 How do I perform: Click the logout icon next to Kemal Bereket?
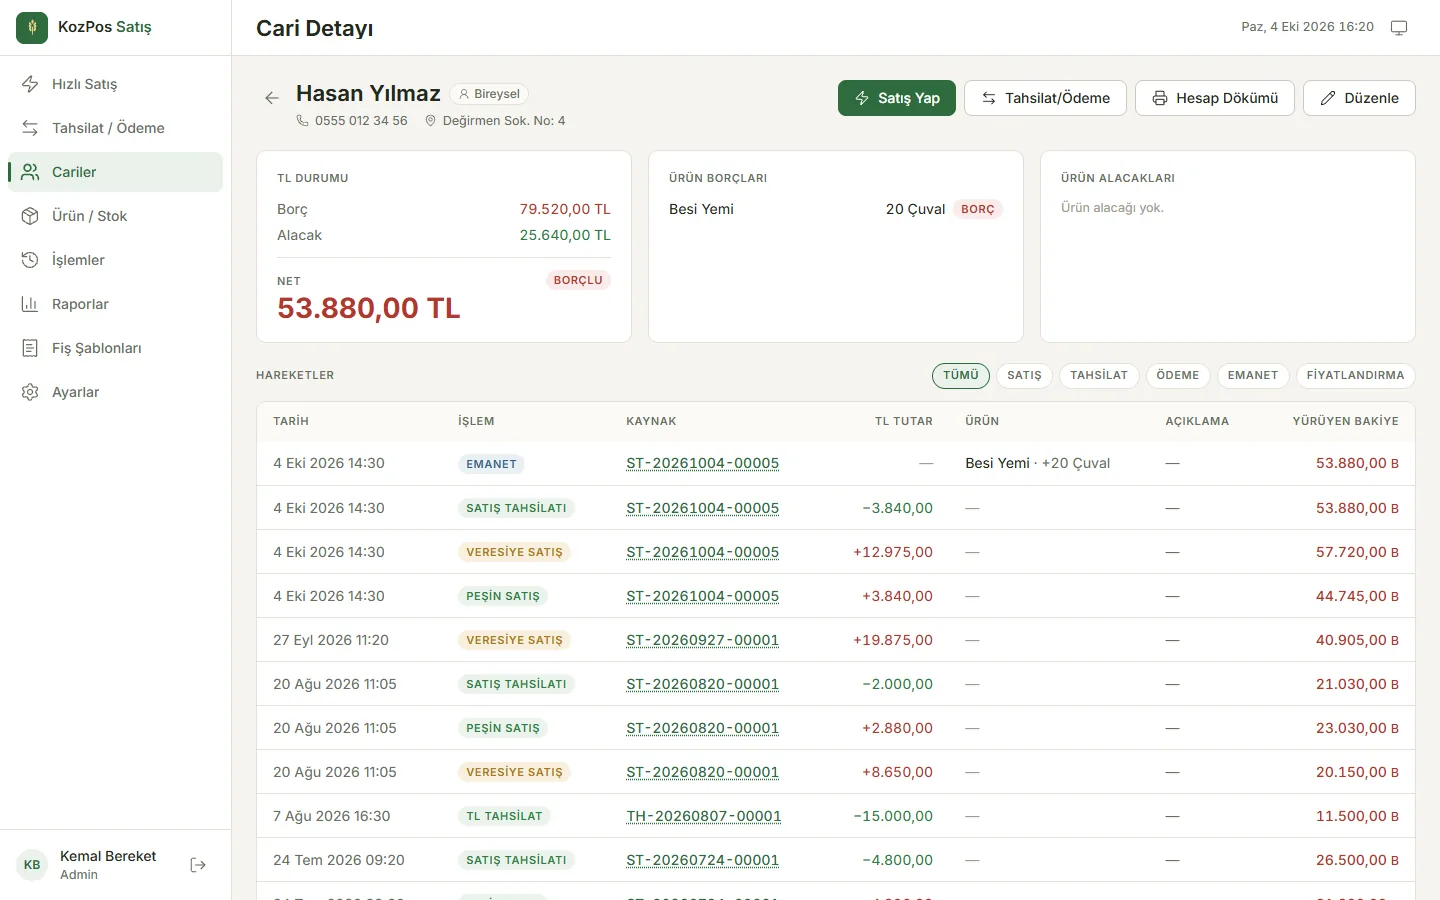click(198, 865)
